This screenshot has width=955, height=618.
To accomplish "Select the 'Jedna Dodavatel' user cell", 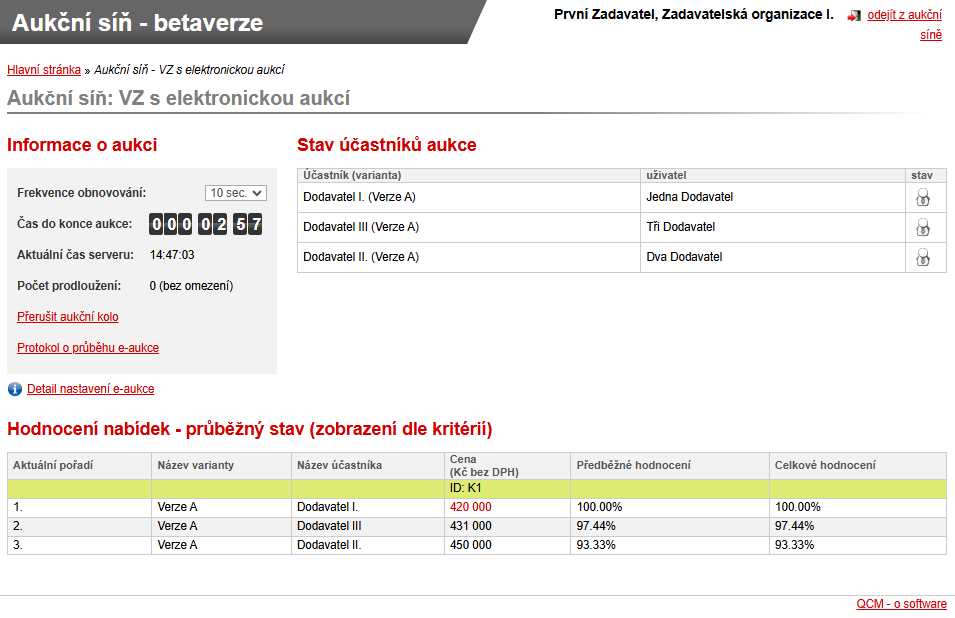I will (690, 198).
